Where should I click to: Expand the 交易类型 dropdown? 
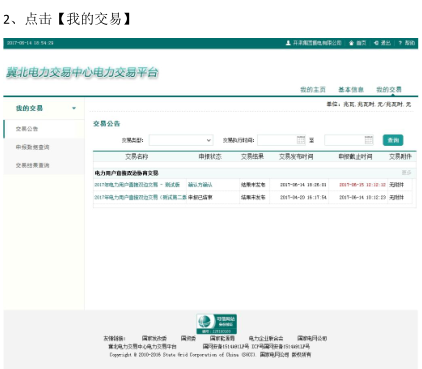[x=181, y=140]
